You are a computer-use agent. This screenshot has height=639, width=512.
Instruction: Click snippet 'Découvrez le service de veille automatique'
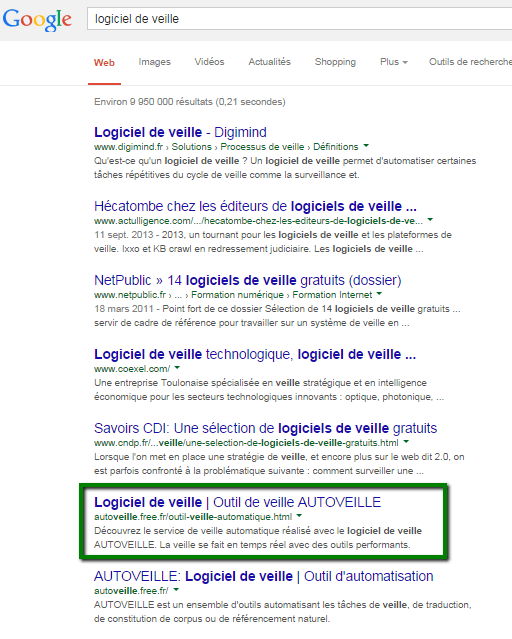click(x=258, y=538)
